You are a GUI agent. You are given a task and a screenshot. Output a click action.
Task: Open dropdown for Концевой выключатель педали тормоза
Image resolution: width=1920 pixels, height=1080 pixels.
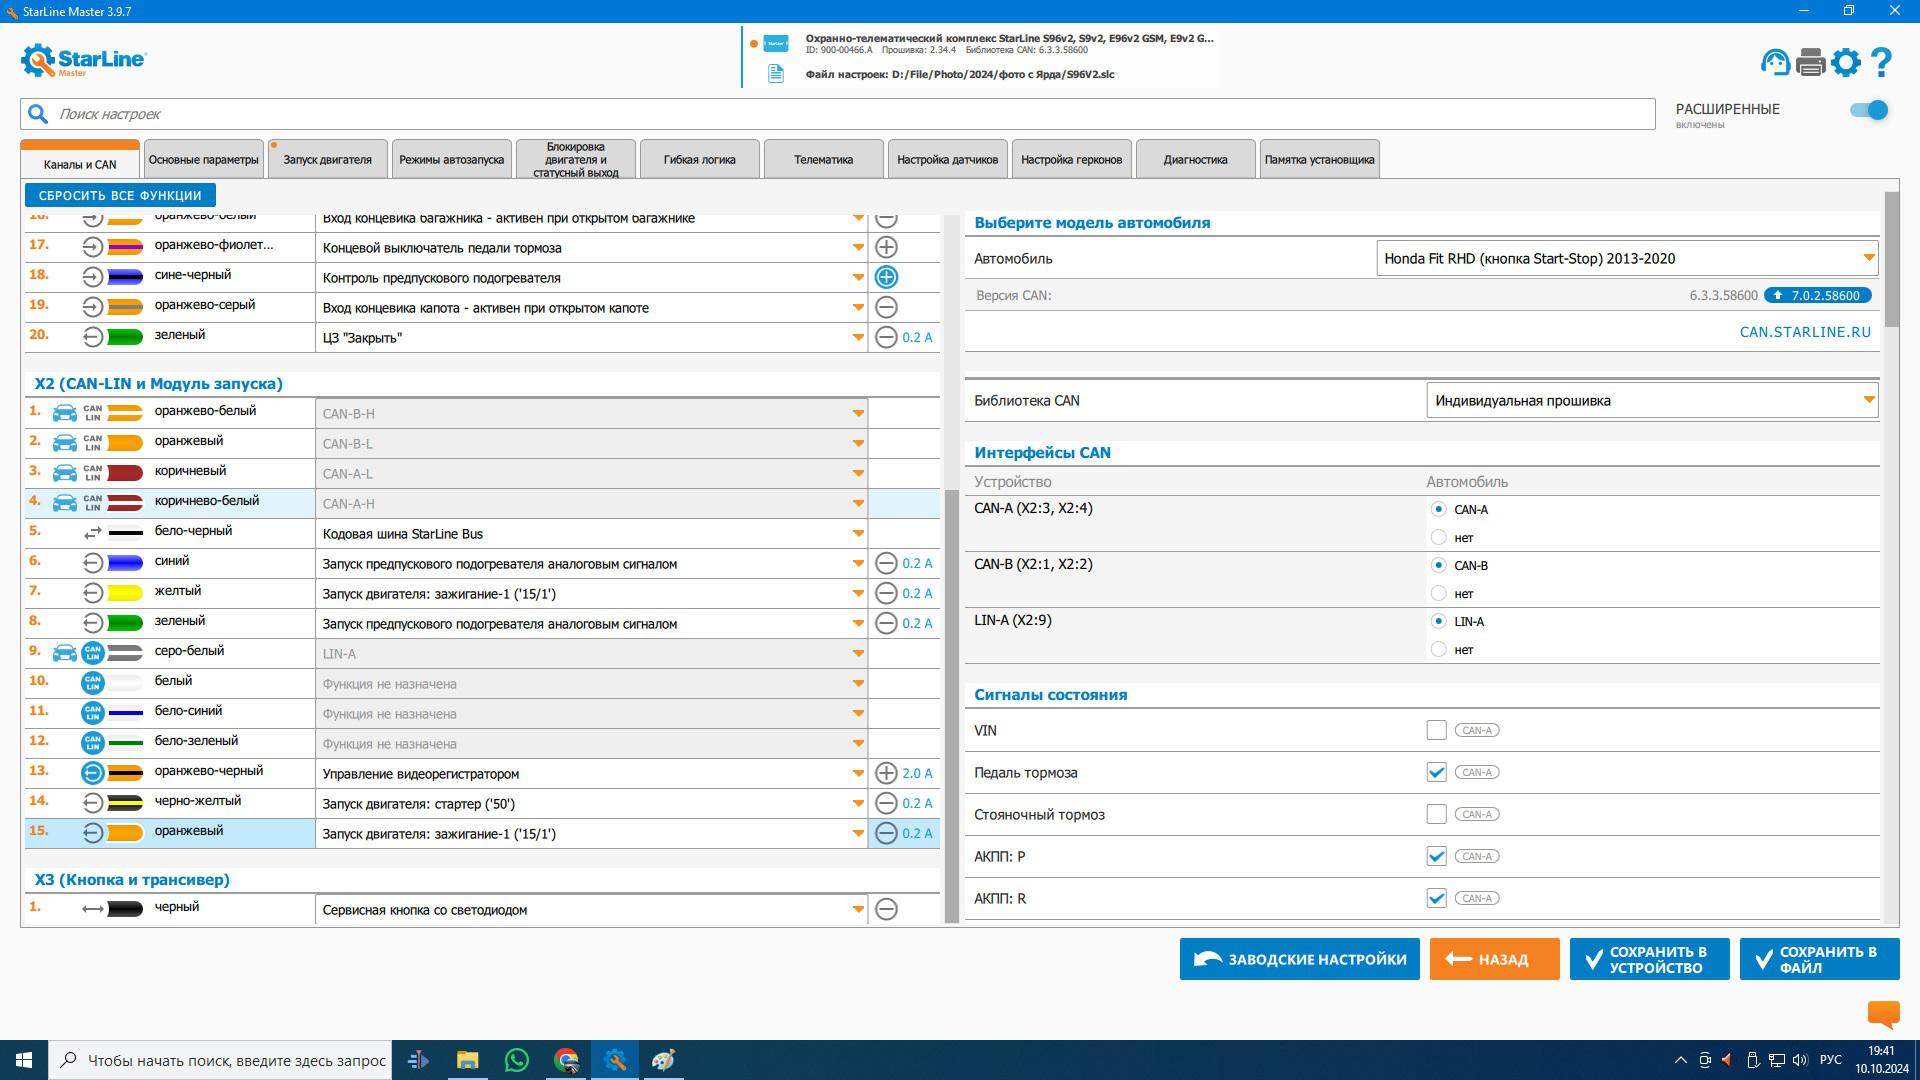click(591, 247)
